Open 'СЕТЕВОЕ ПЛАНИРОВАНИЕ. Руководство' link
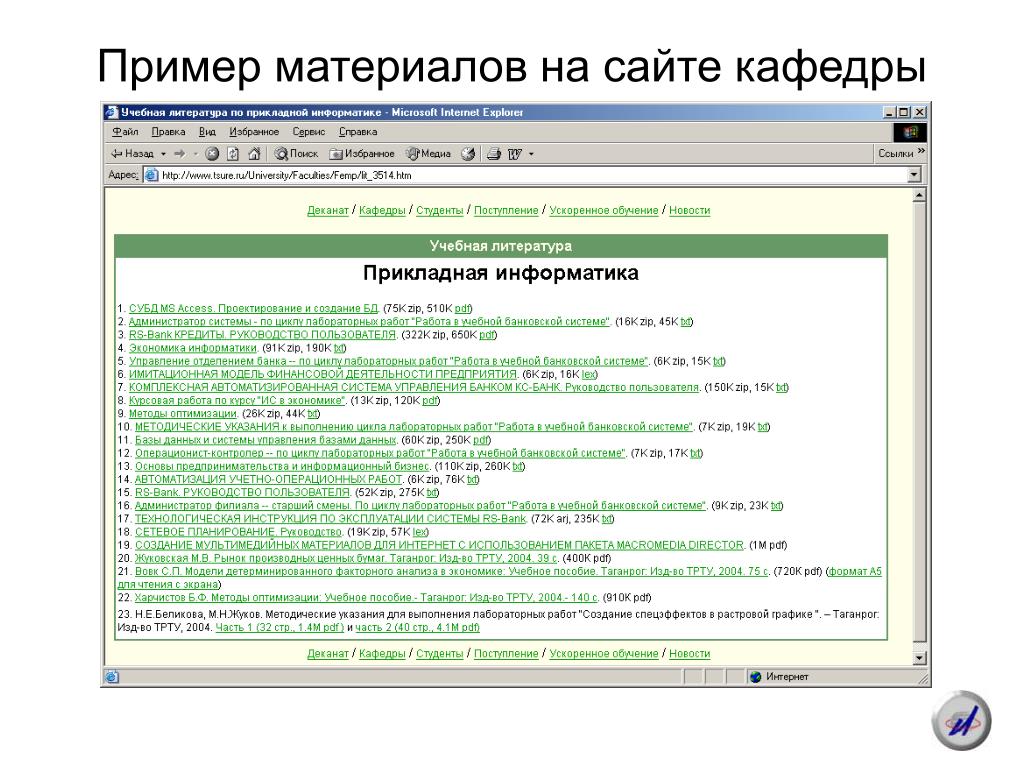Viewport: 1024px width, 768px height. point(238,532)
